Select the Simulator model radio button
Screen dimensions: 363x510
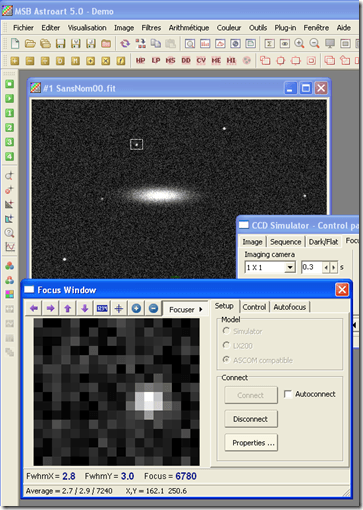tap(226, 331)
